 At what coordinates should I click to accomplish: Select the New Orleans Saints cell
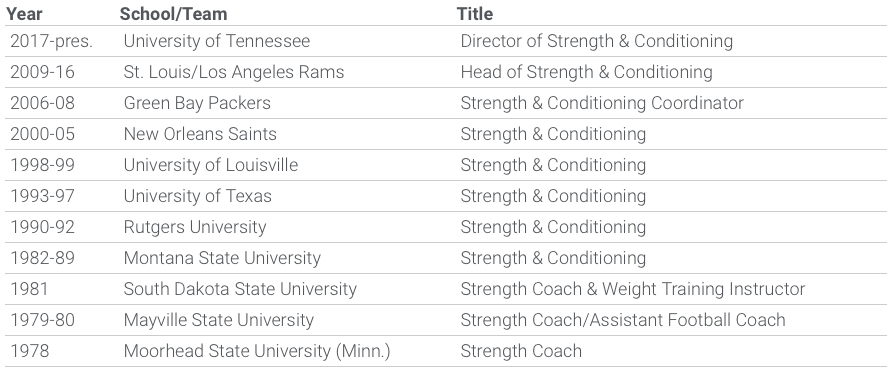click(x=200, y=134)
